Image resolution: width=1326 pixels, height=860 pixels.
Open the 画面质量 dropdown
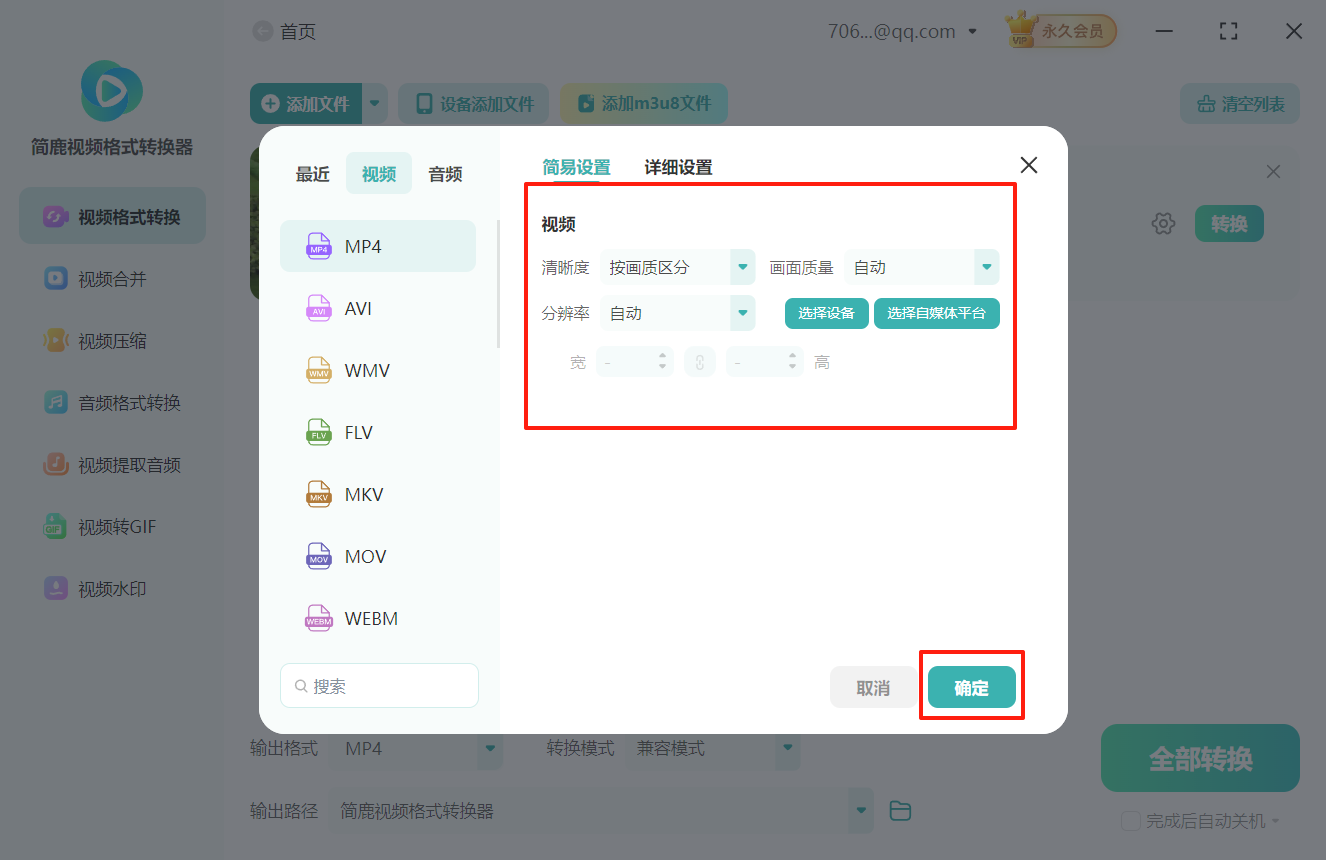pos(921,267)
